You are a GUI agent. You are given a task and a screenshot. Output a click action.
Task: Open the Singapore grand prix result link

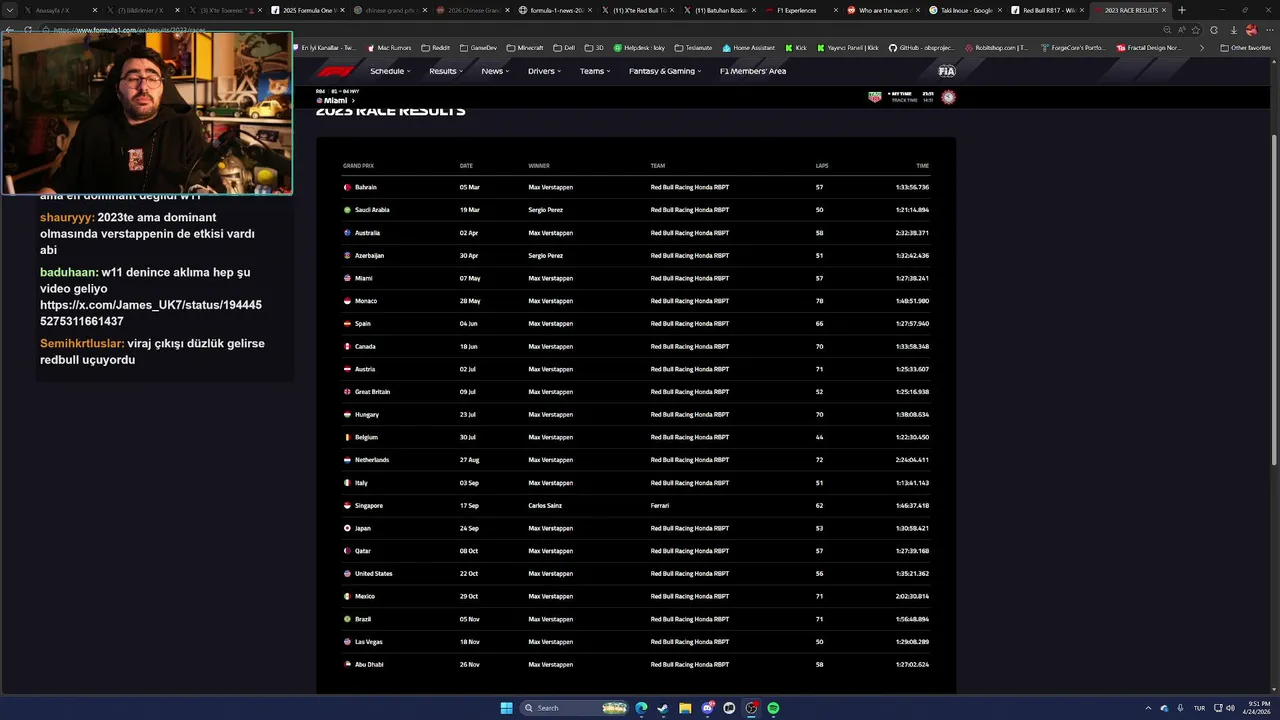tap(369, 505)
